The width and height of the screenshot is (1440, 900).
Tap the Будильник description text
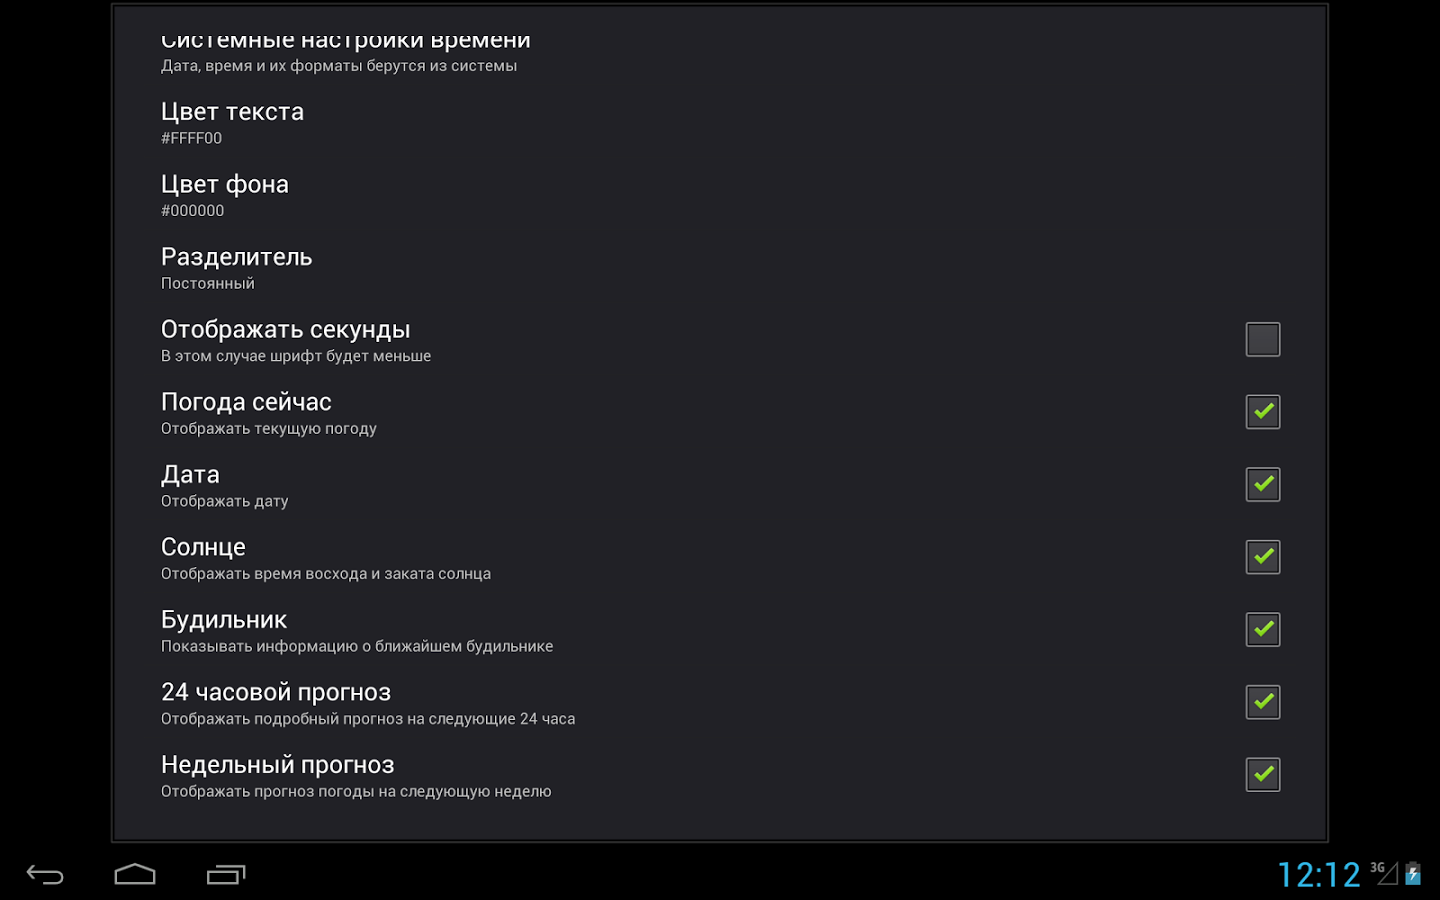coord(357,646)
